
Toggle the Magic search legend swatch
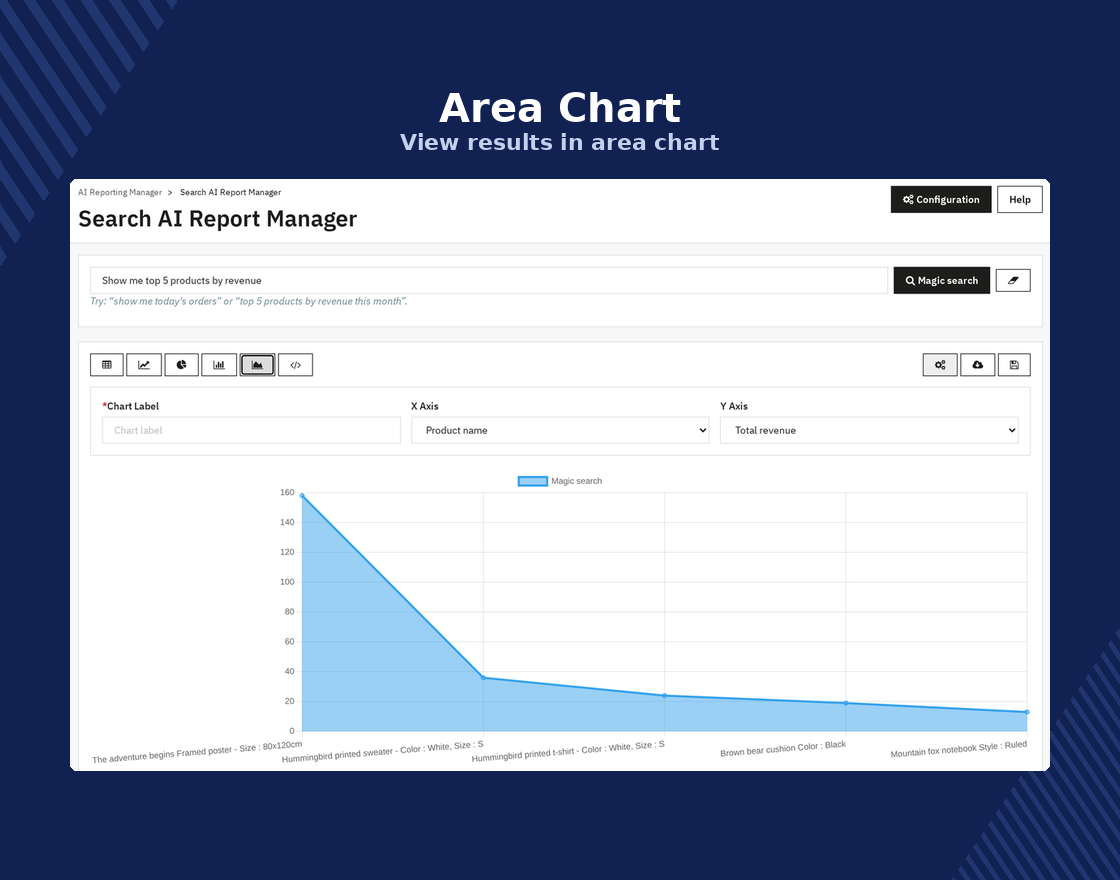click(533, 481)
